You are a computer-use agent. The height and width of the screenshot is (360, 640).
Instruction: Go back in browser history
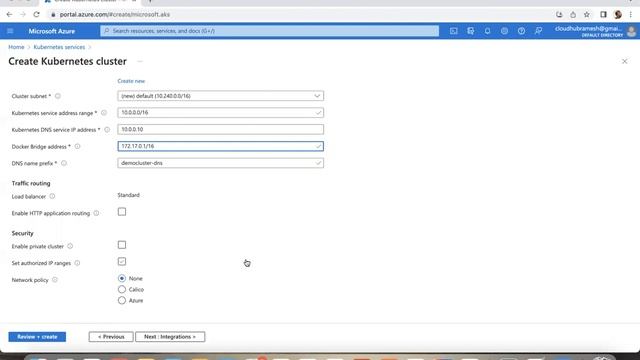[x=9, y=14]
